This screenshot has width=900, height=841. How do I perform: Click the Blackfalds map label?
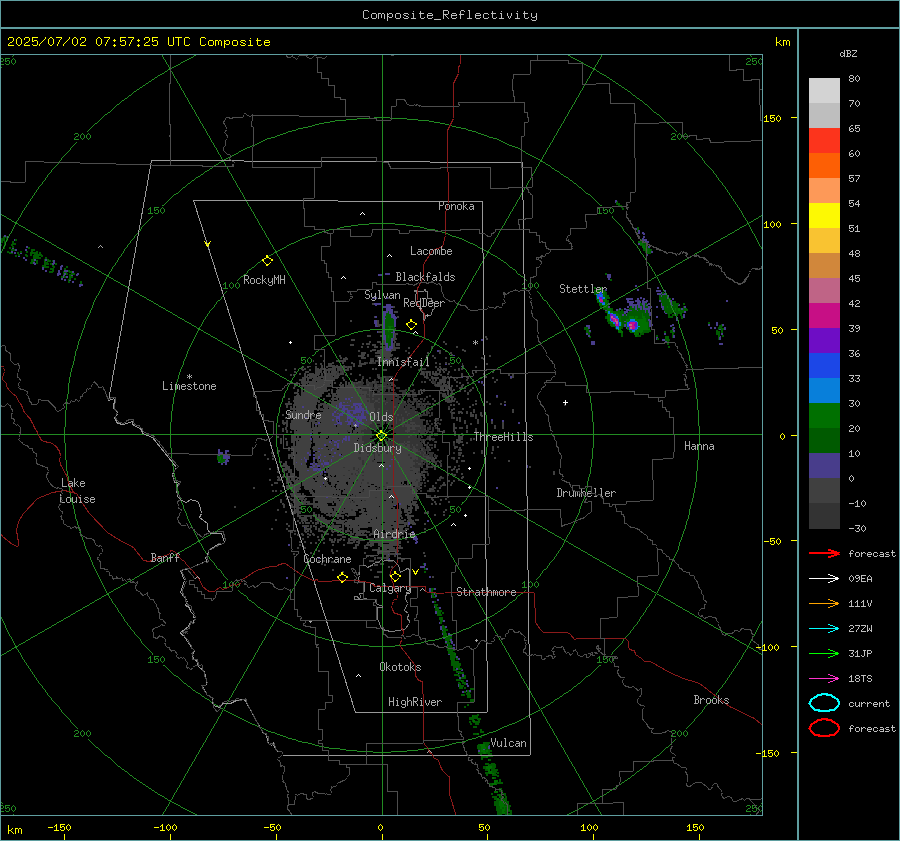(425, 277)
